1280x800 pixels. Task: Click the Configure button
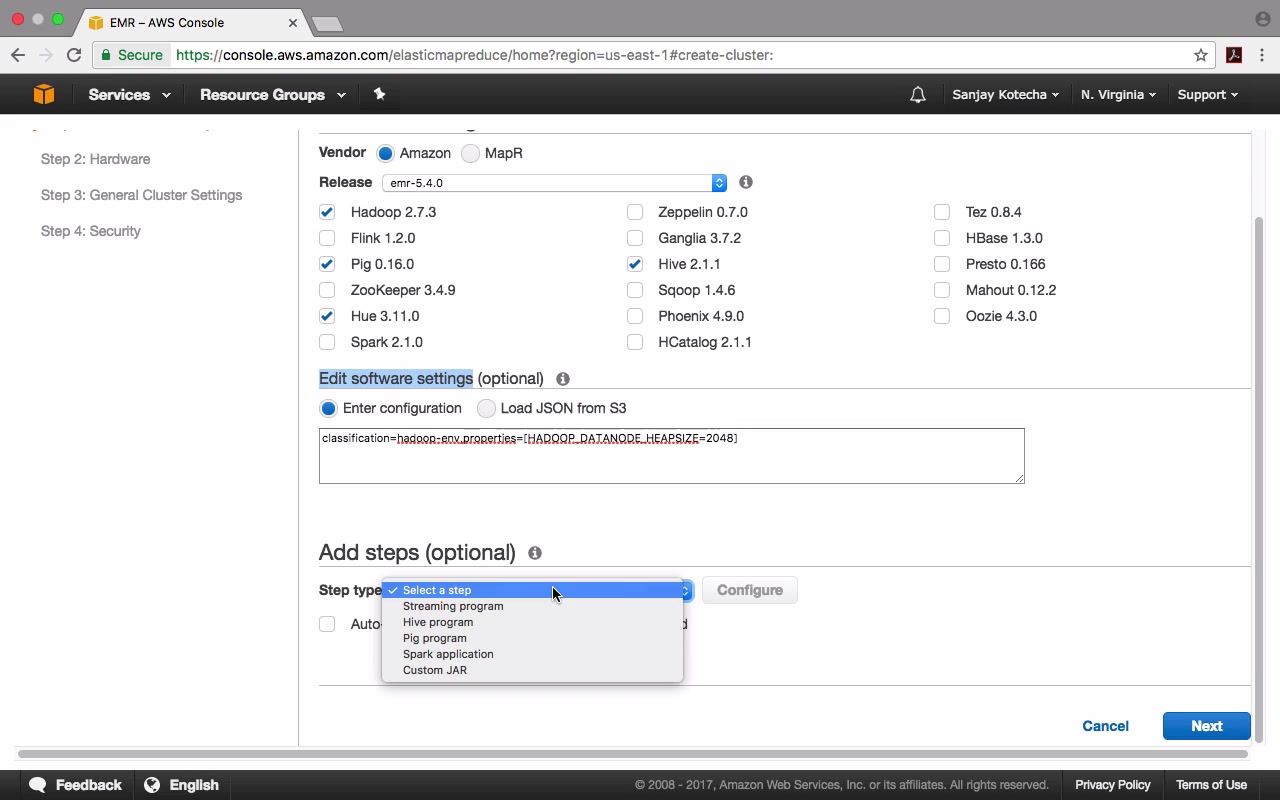click(x=750, y=590)
